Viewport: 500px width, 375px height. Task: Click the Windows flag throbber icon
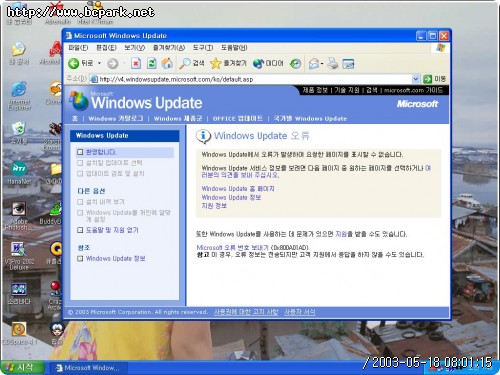[x=440, y=48]
